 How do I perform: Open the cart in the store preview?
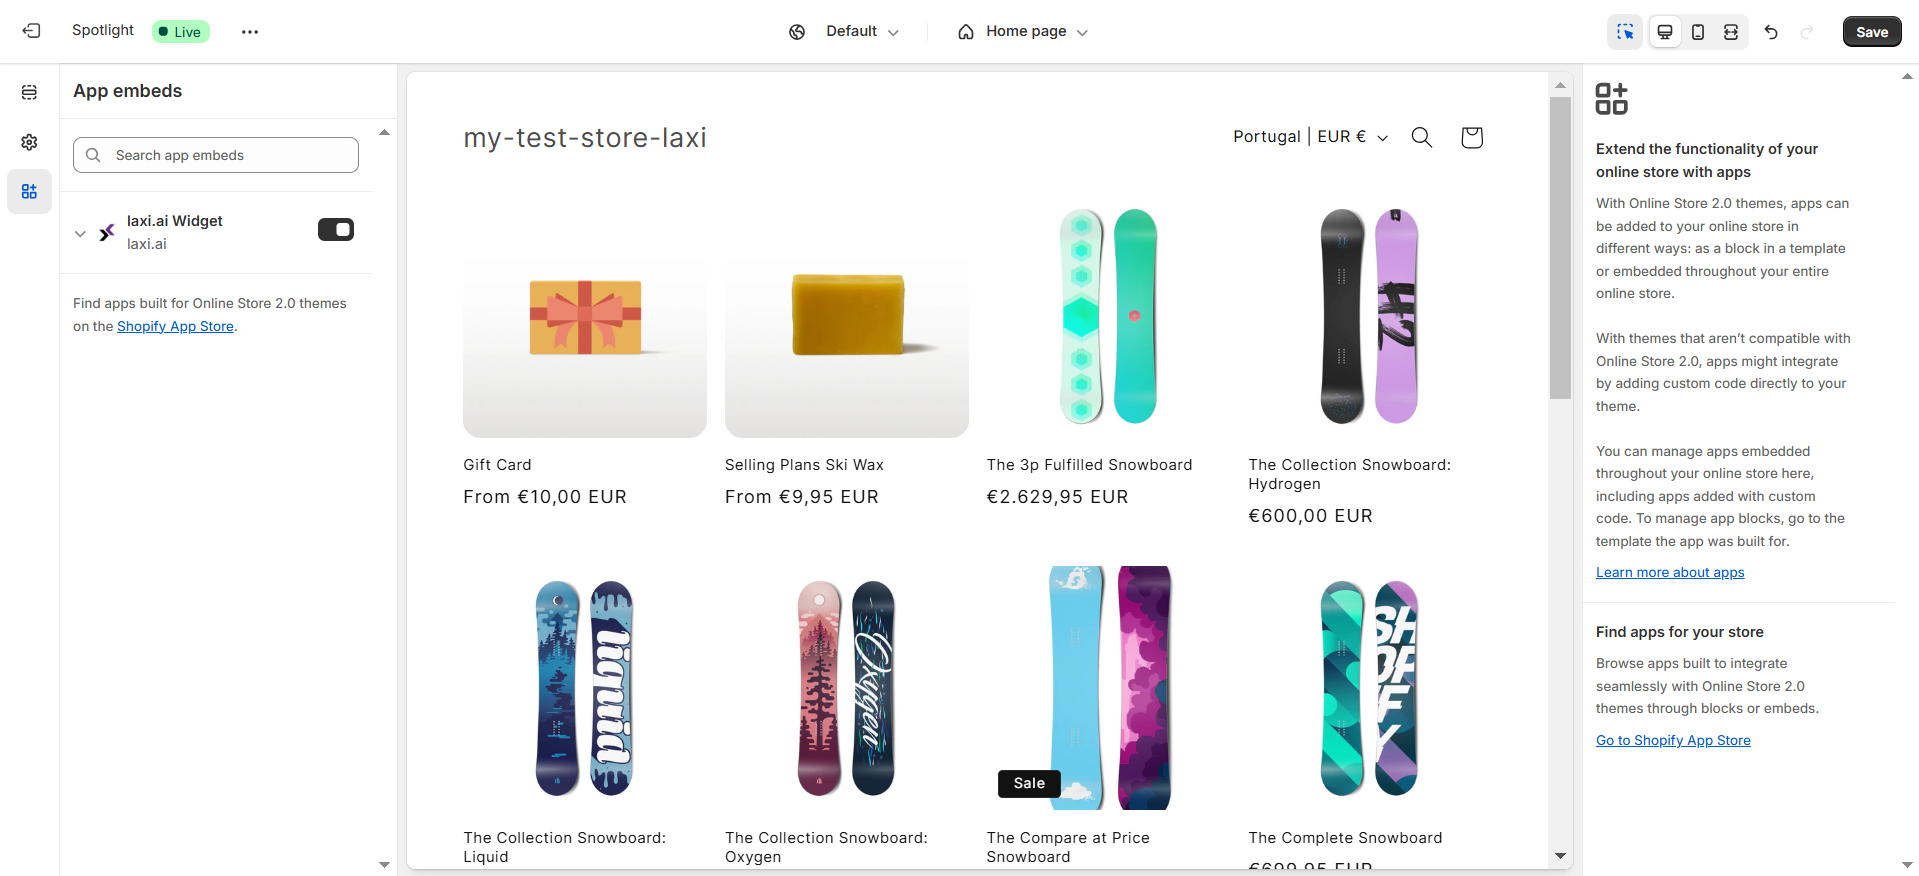point(1471,137)
